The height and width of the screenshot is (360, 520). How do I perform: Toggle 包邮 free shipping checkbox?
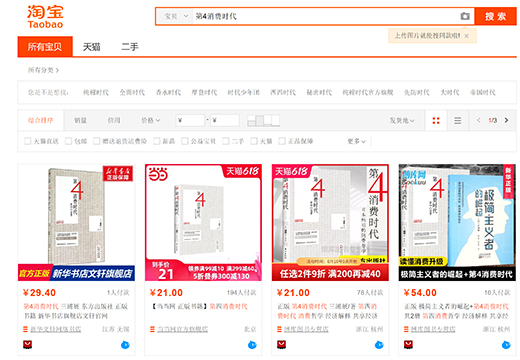coord(68,141)
